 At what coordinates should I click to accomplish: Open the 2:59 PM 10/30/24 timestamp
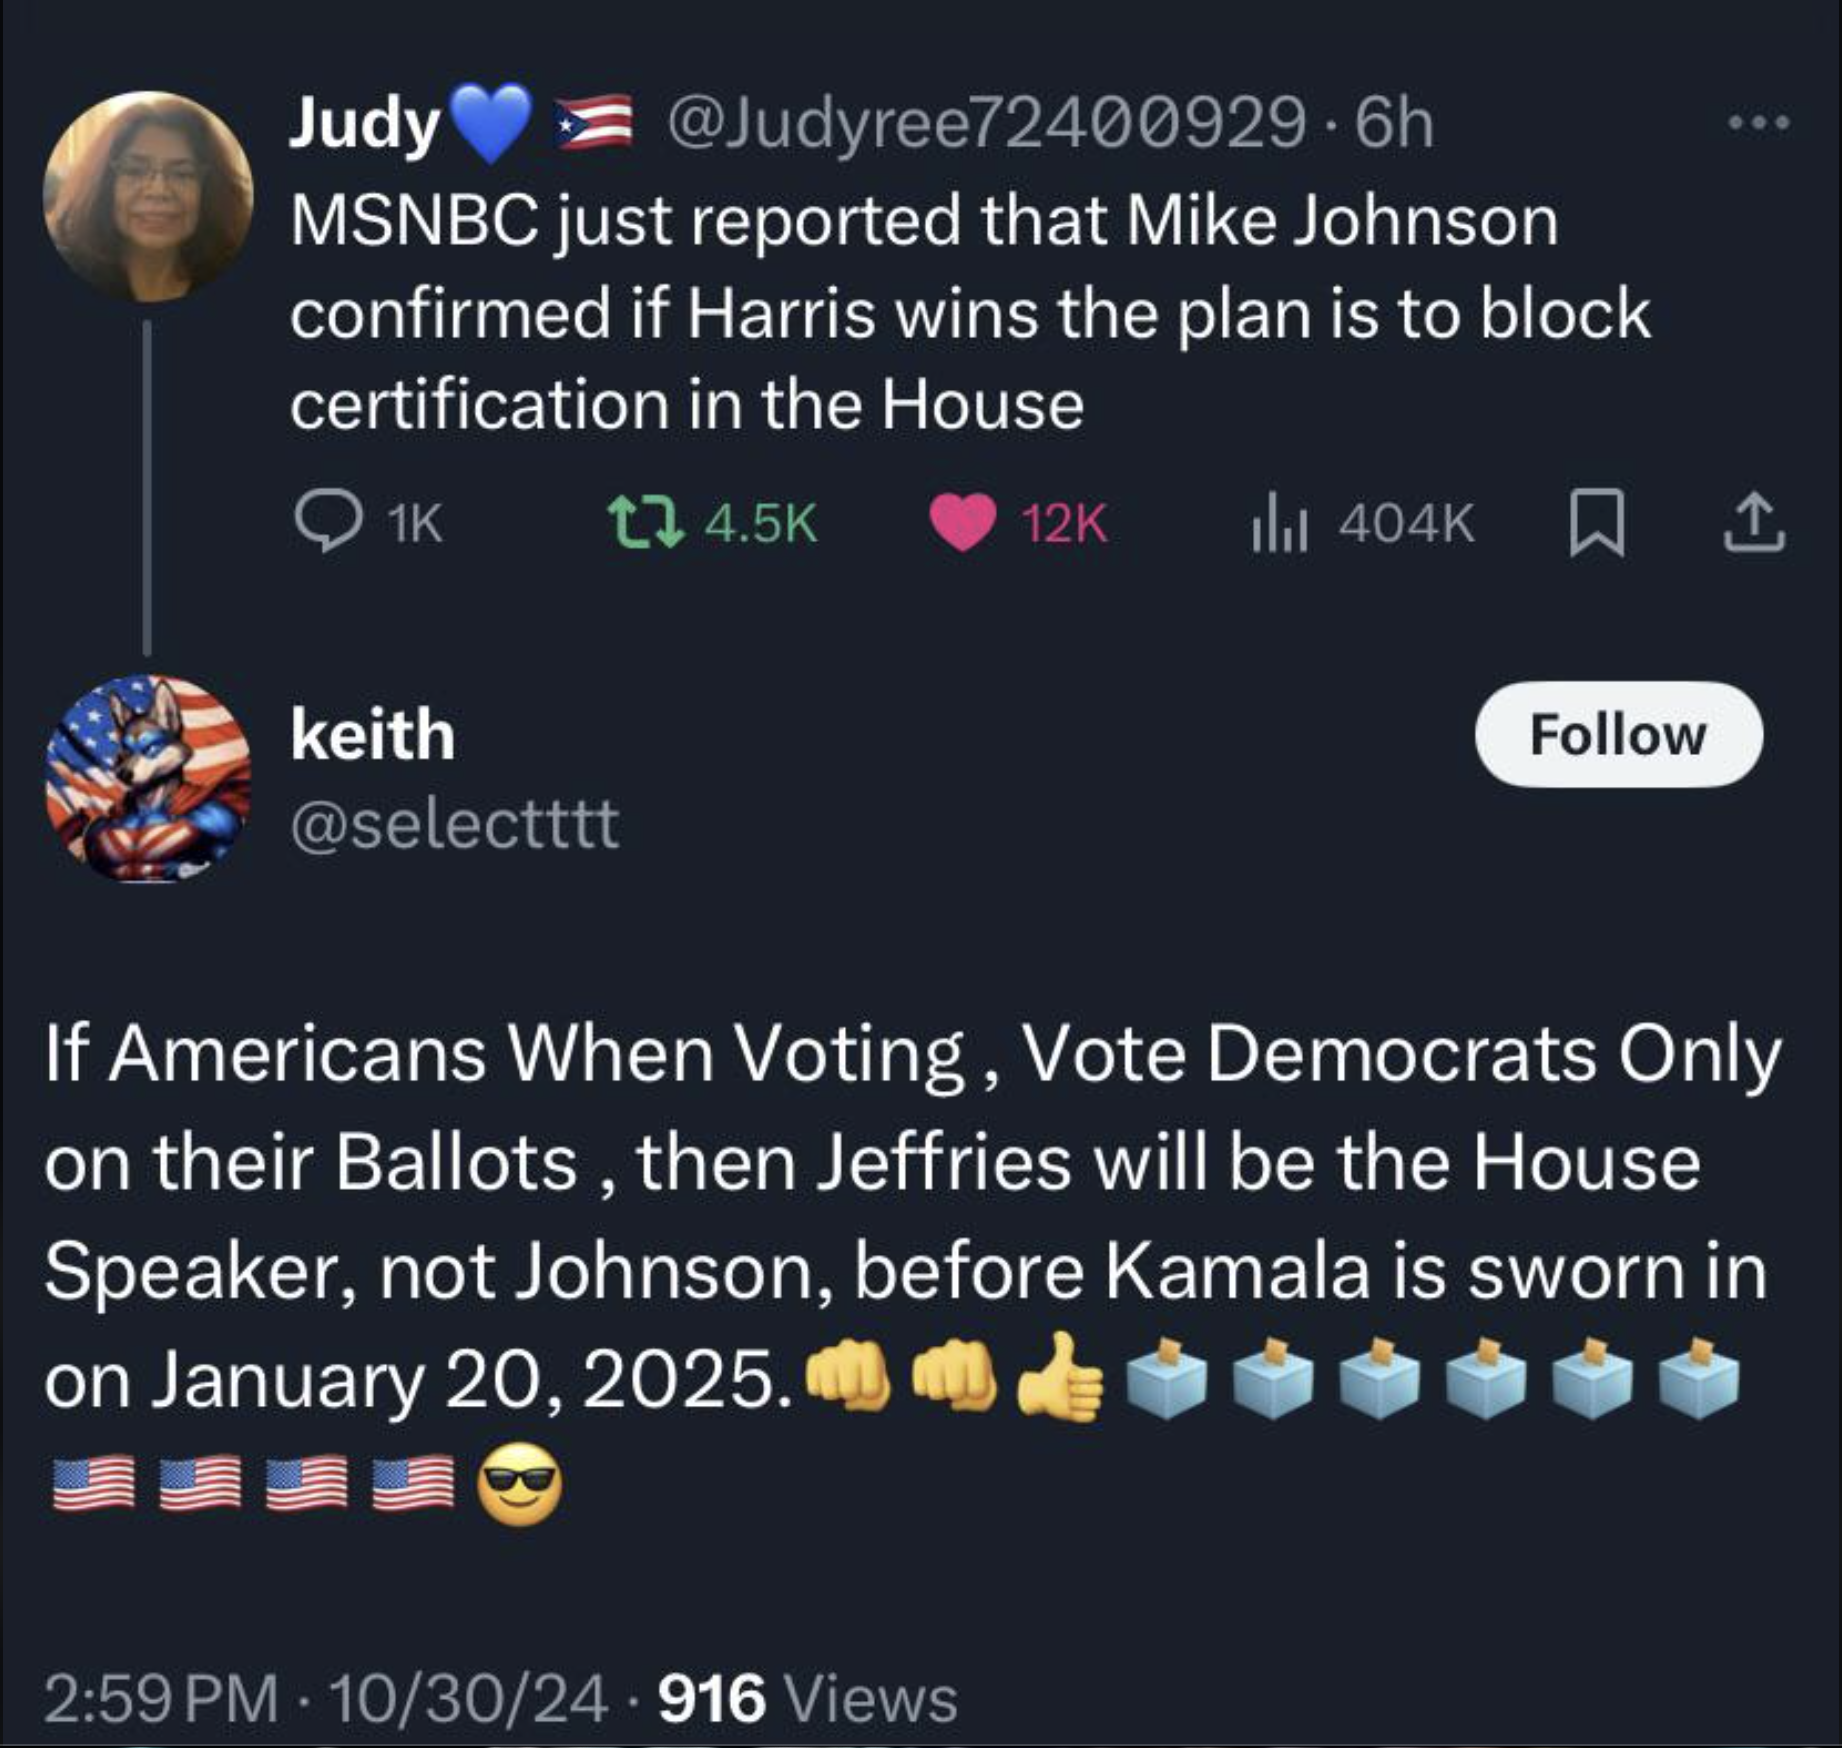325,1698
